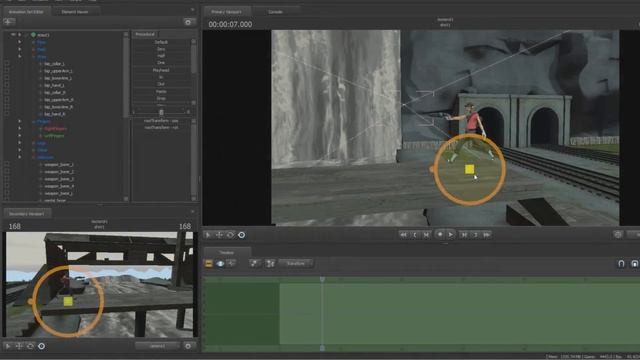Switch to Element Viewer tab

coord(75,12)
